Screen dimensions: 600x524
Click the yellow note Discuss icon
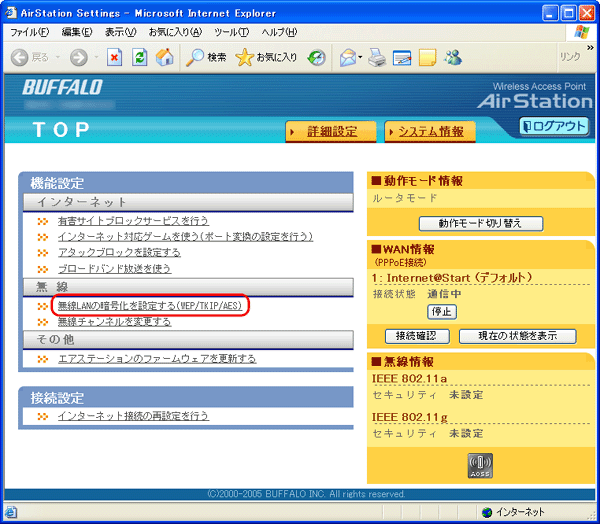pyautogui.click(x=427, y=58)
